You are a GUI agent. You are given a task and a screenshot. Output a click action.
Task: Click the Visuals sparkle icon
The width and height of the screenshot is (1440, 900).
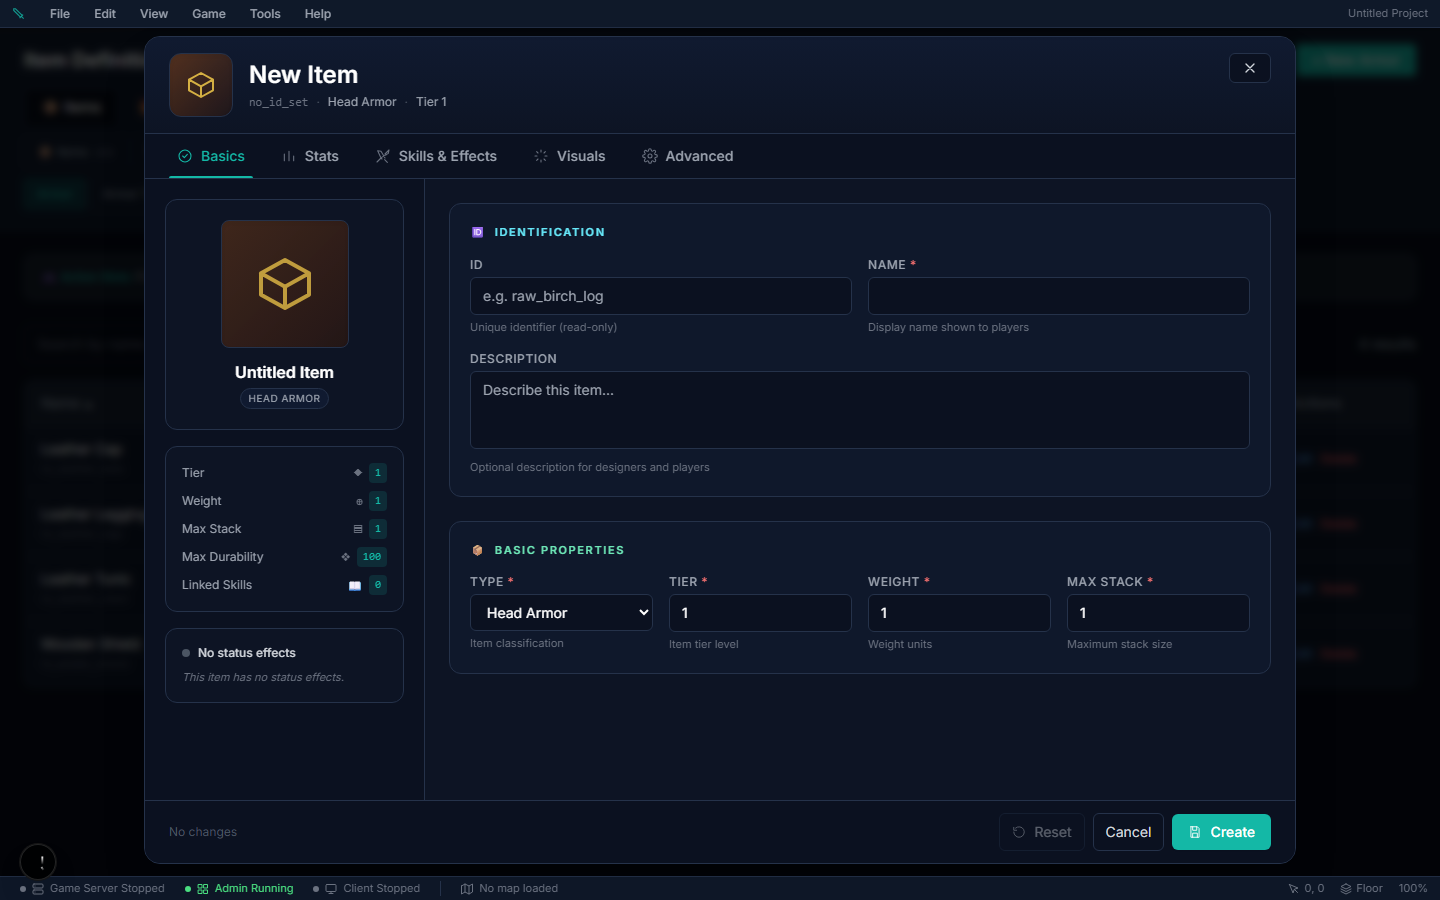pyautogui.click(x=541, y=156)
